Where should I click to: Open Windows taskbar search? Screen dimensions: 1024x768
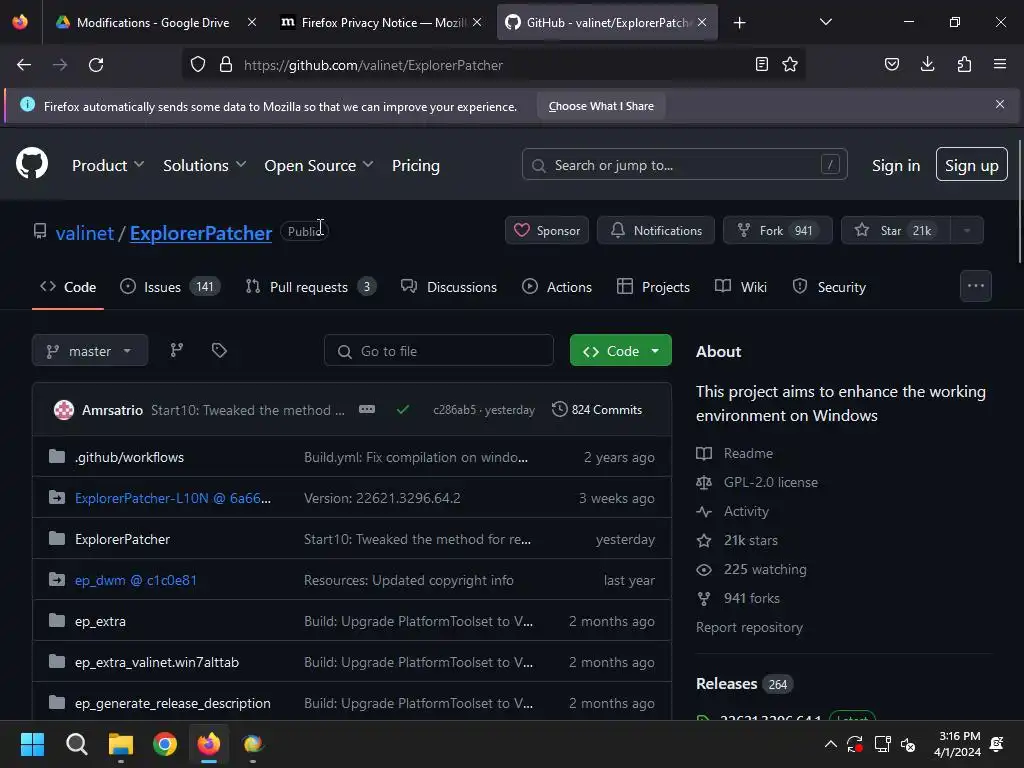(76, 744)
